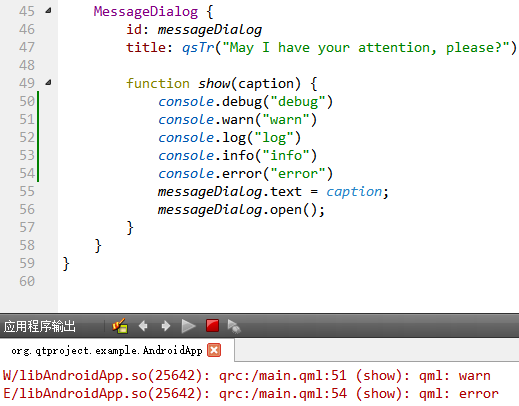
Task: Click the qrc:/main.qml:51 warning output line
Action: coord(247,376)
